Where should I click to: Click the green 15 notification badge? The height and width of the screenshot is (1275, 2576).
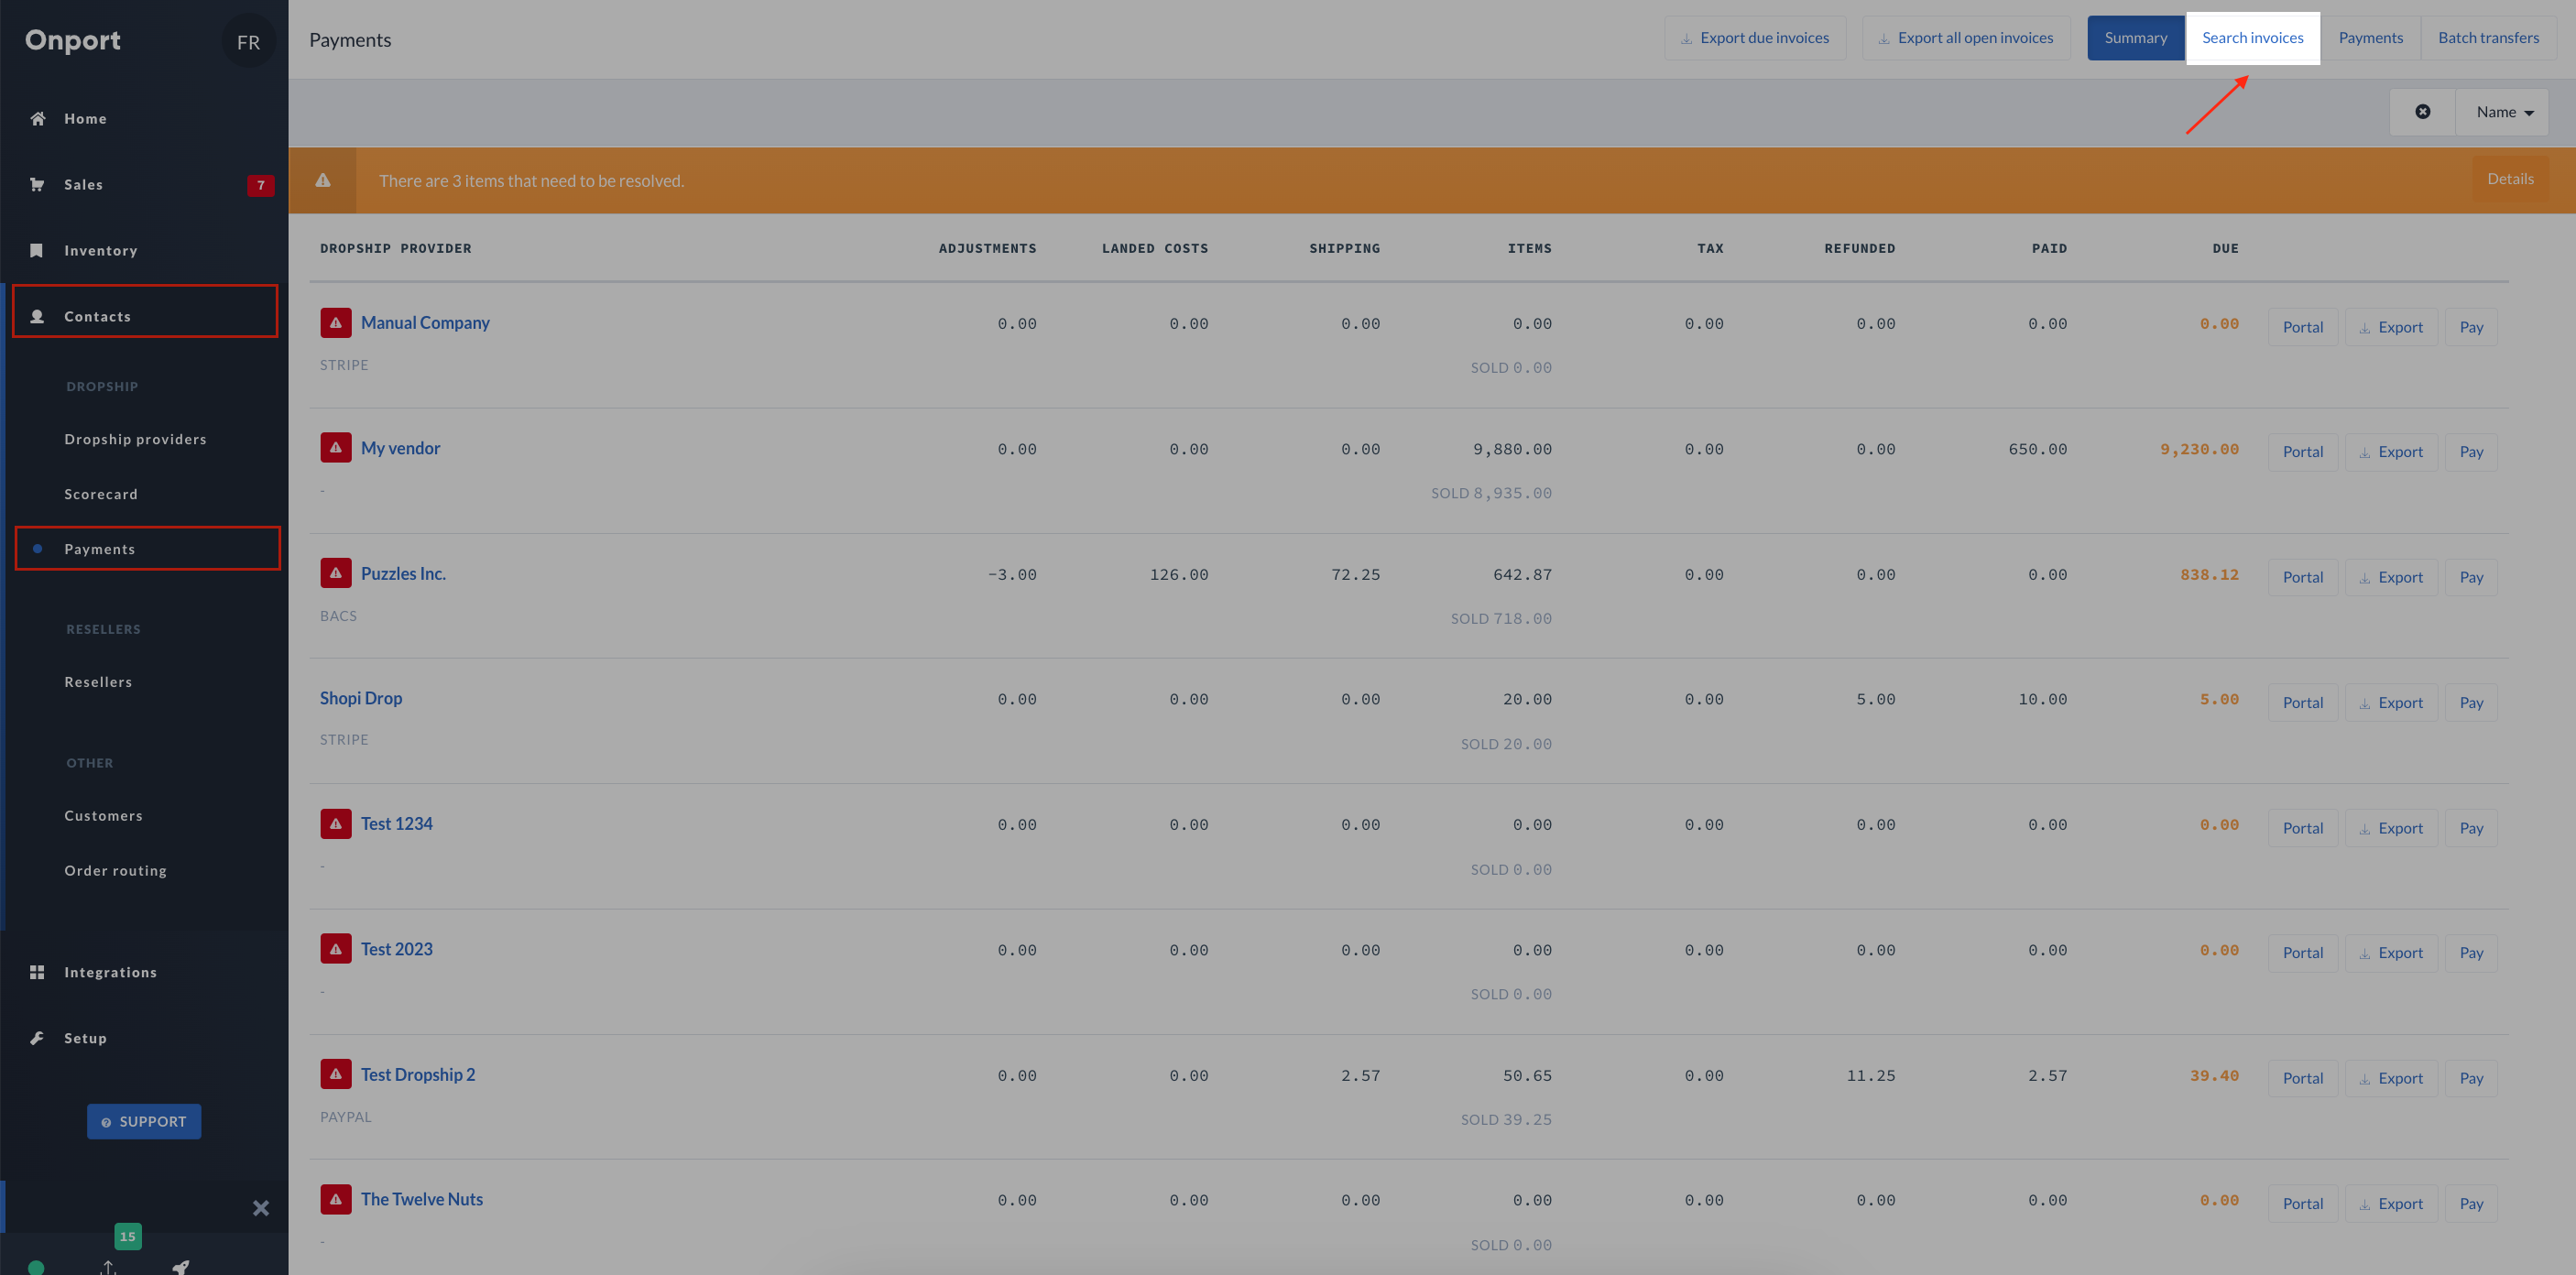click(x=128, y=1236)
